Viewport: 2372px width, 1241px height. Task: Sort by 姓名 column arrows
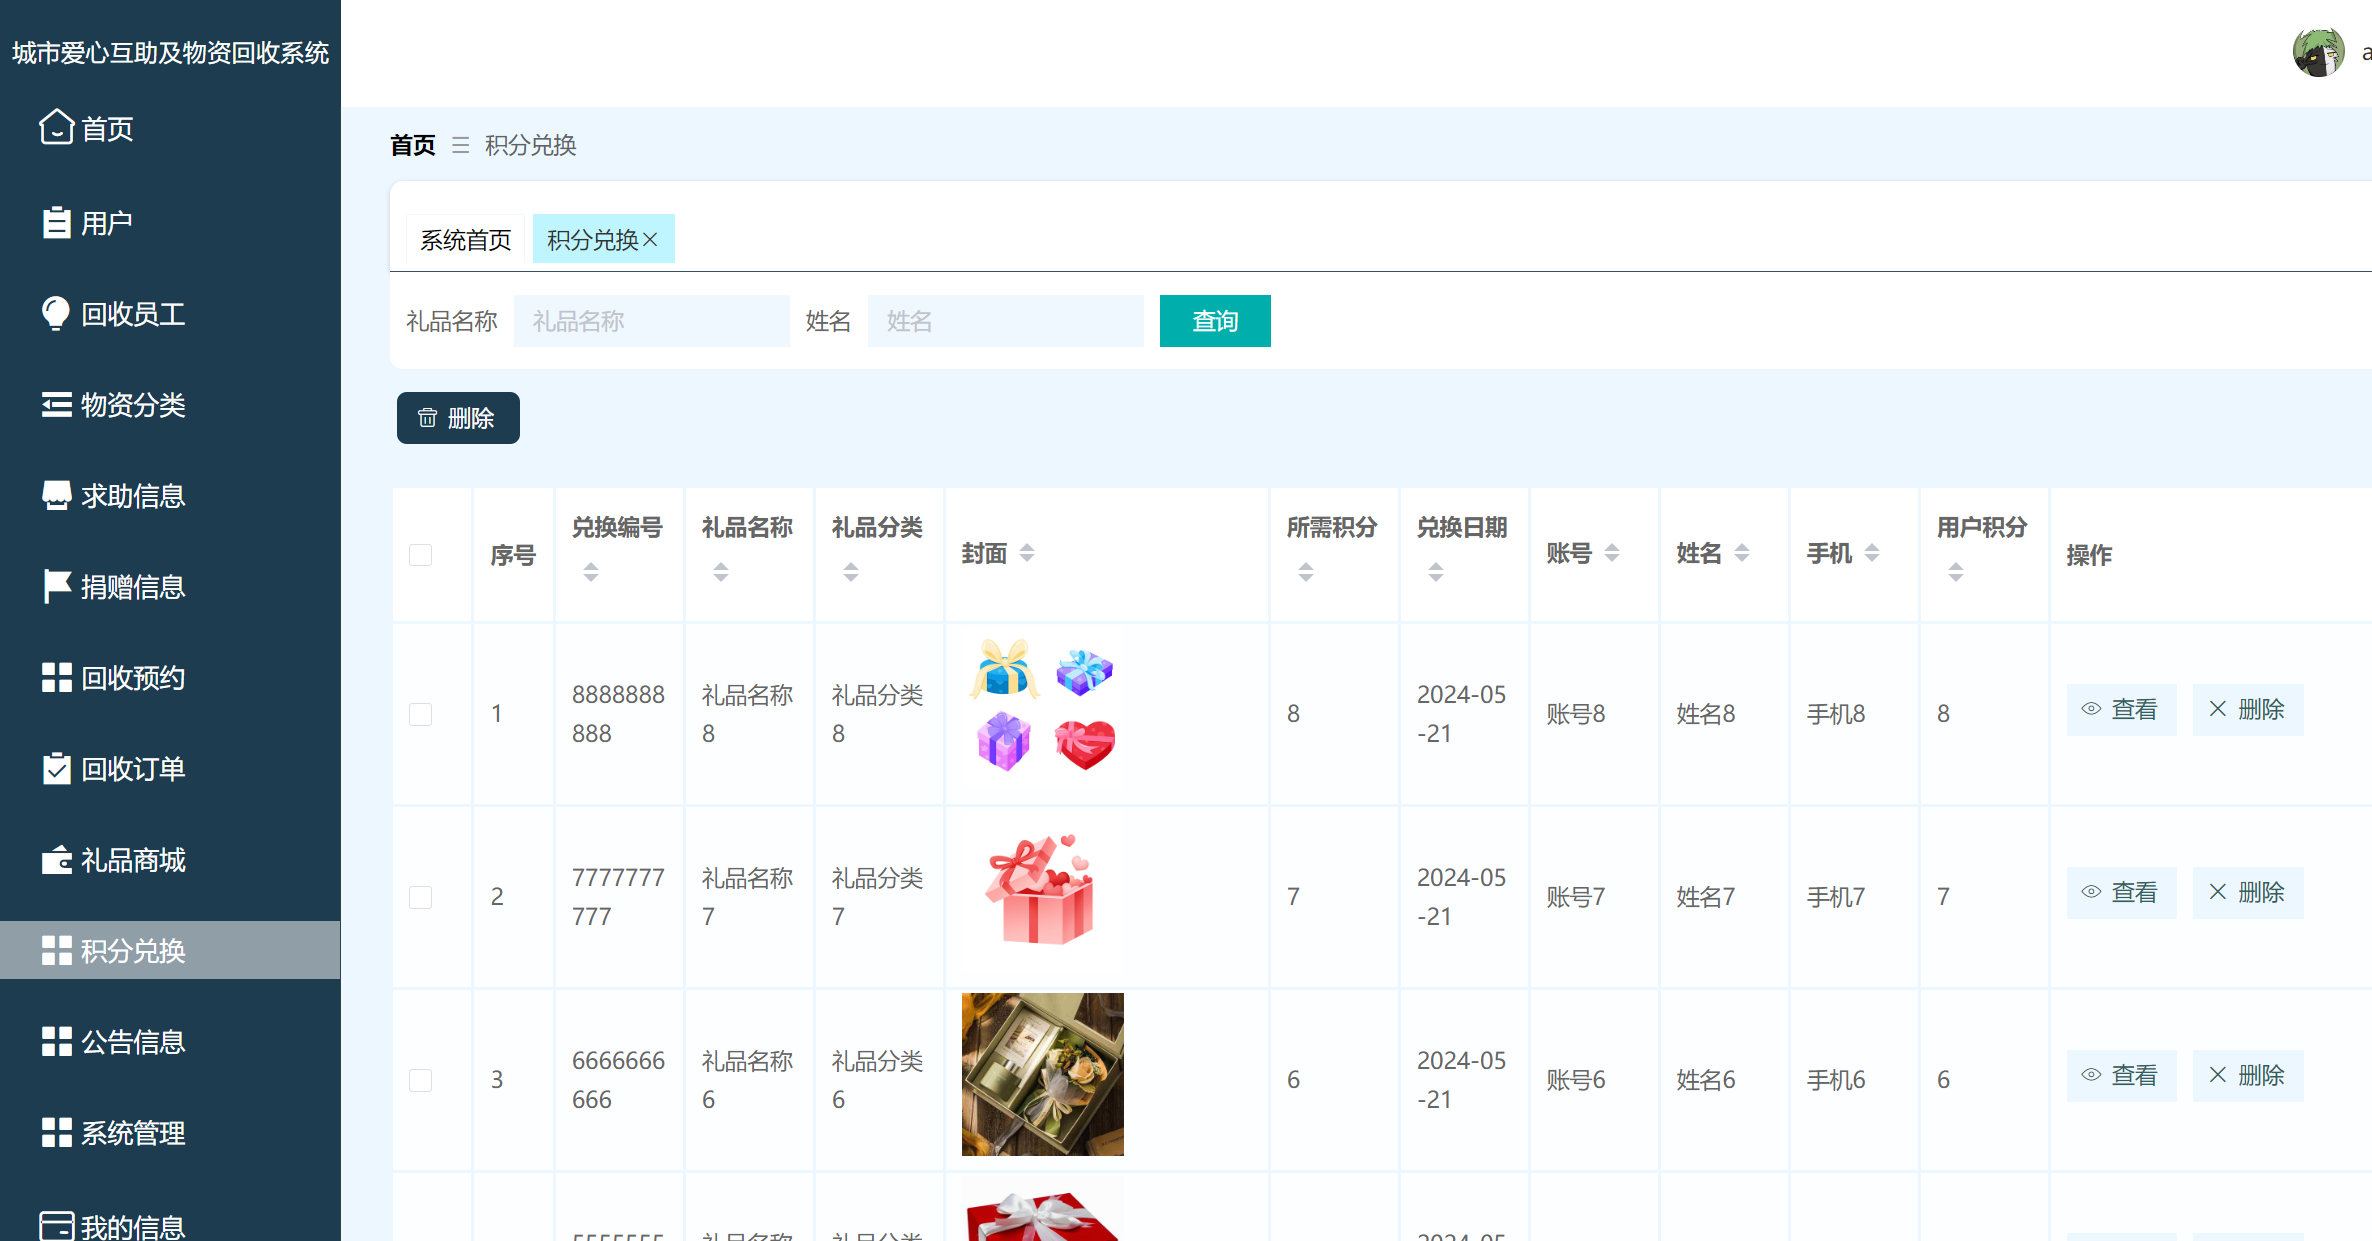pos(1740,551)
